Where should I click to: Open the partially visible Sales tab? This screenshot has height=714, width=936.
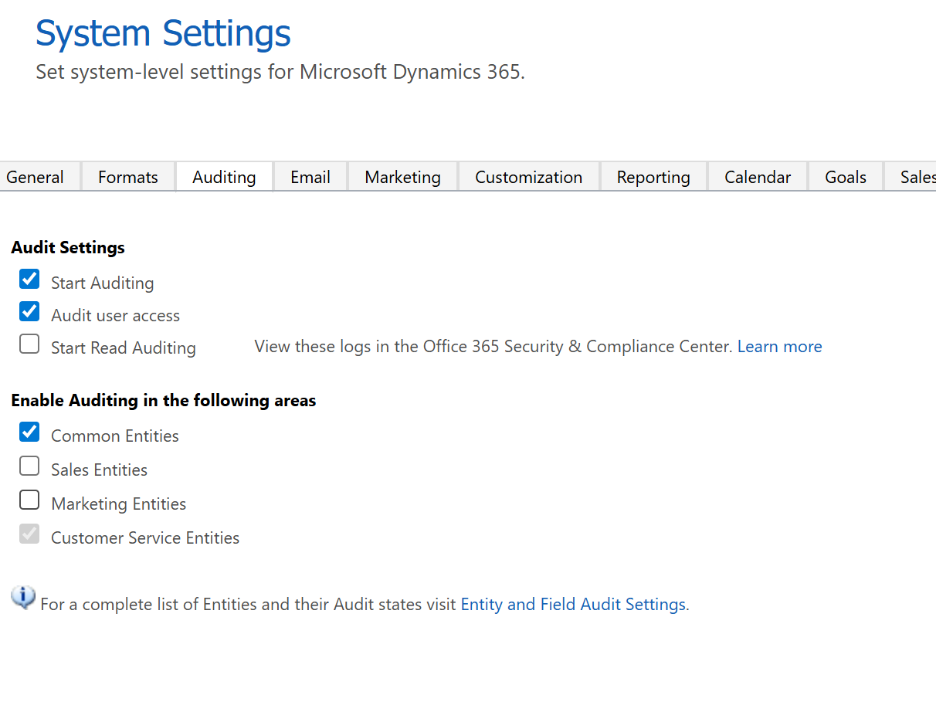click(916, 177)
